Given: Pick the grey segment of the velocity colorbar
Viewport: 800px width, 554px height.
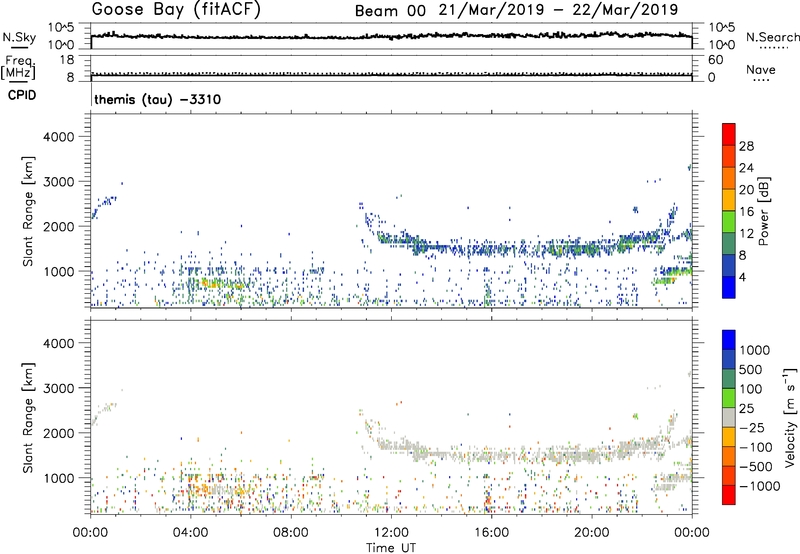Looking at the screenshot, I should click(729, 418).
